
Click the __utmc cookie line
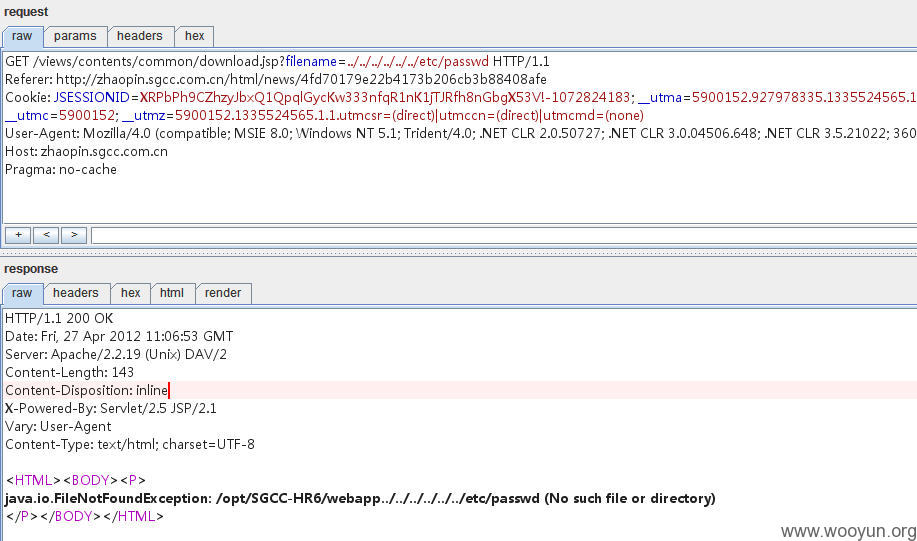tap(324, 115)
